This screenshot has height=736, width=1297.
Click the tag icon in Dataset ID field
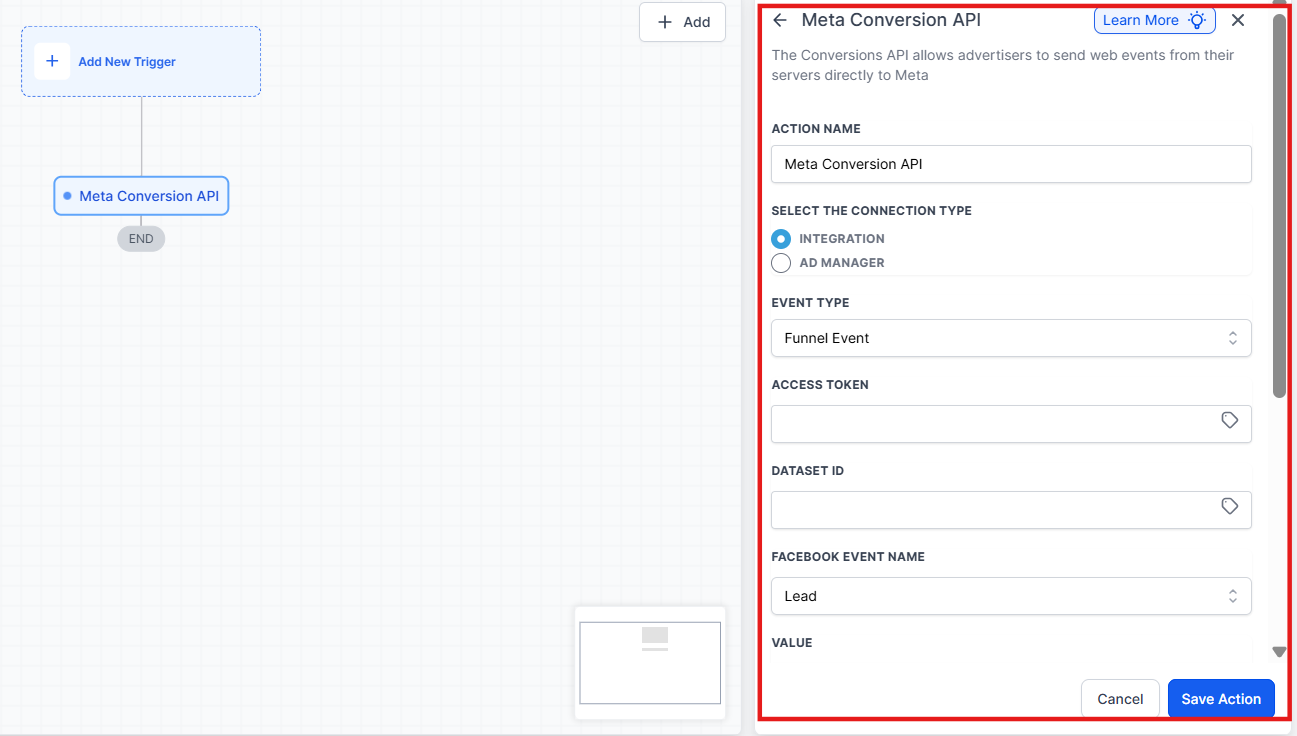1230,507
